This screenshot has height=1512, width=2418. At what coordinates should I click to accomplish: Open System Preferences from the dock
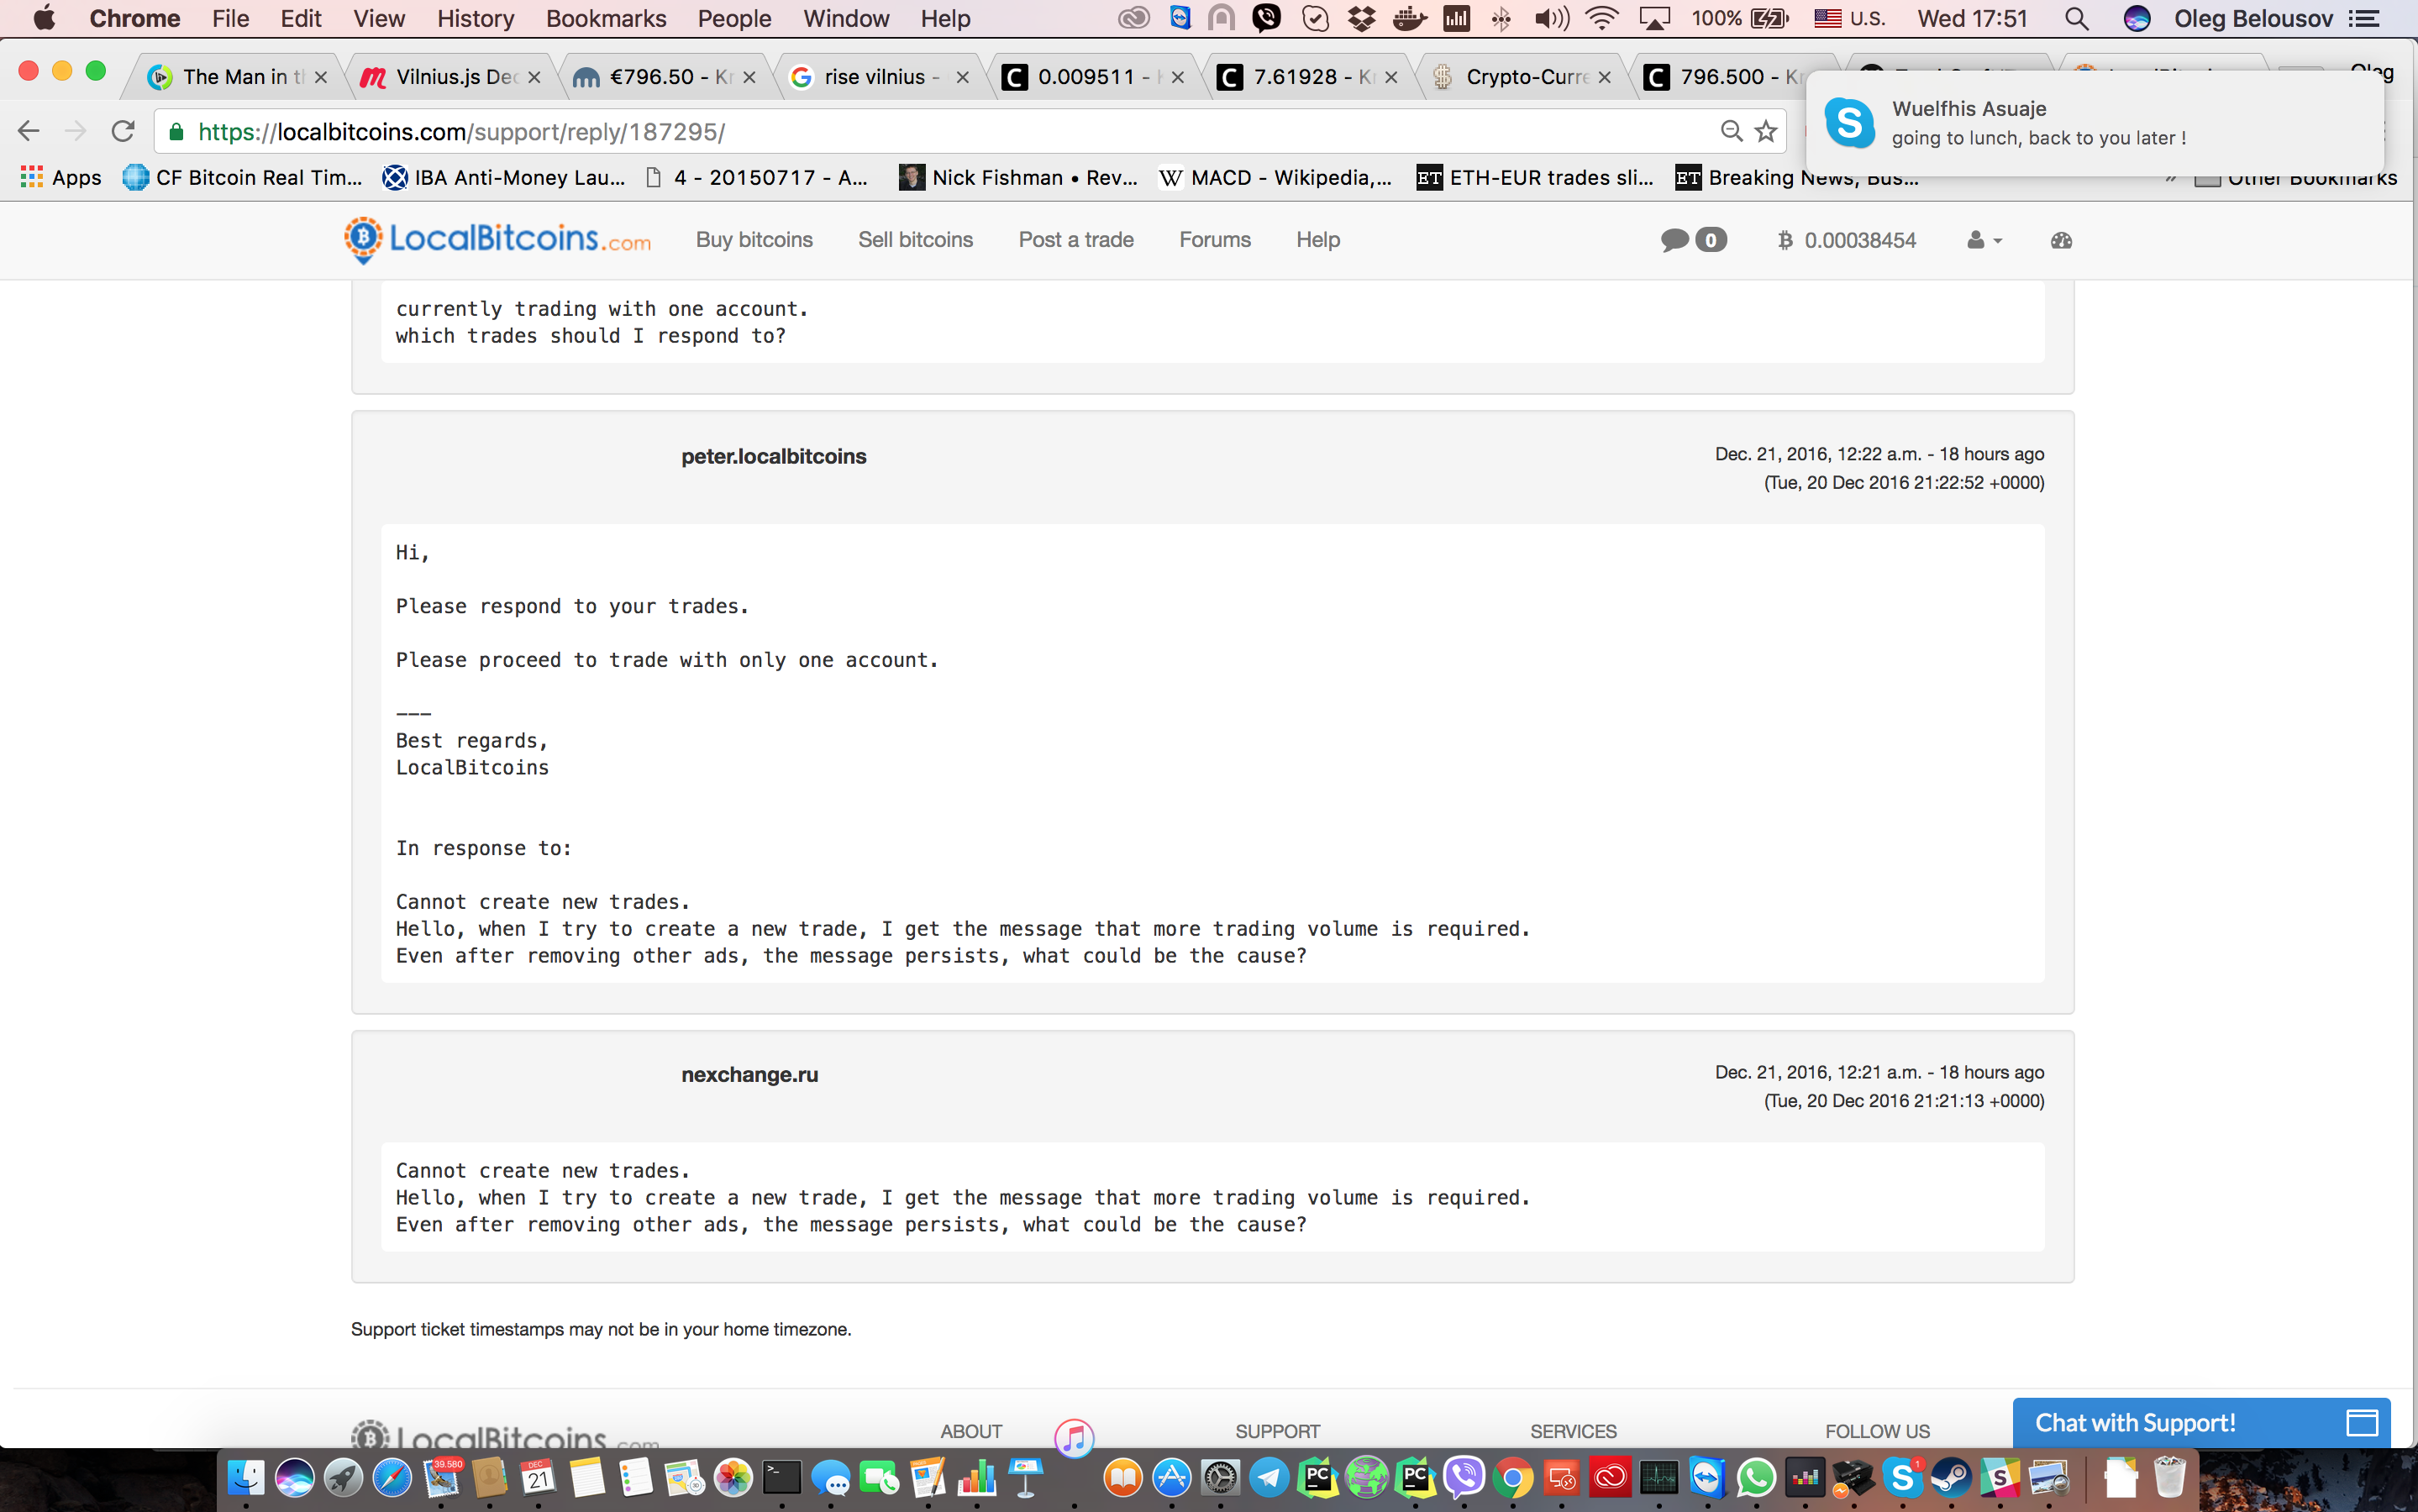tap(1220, 1477)
